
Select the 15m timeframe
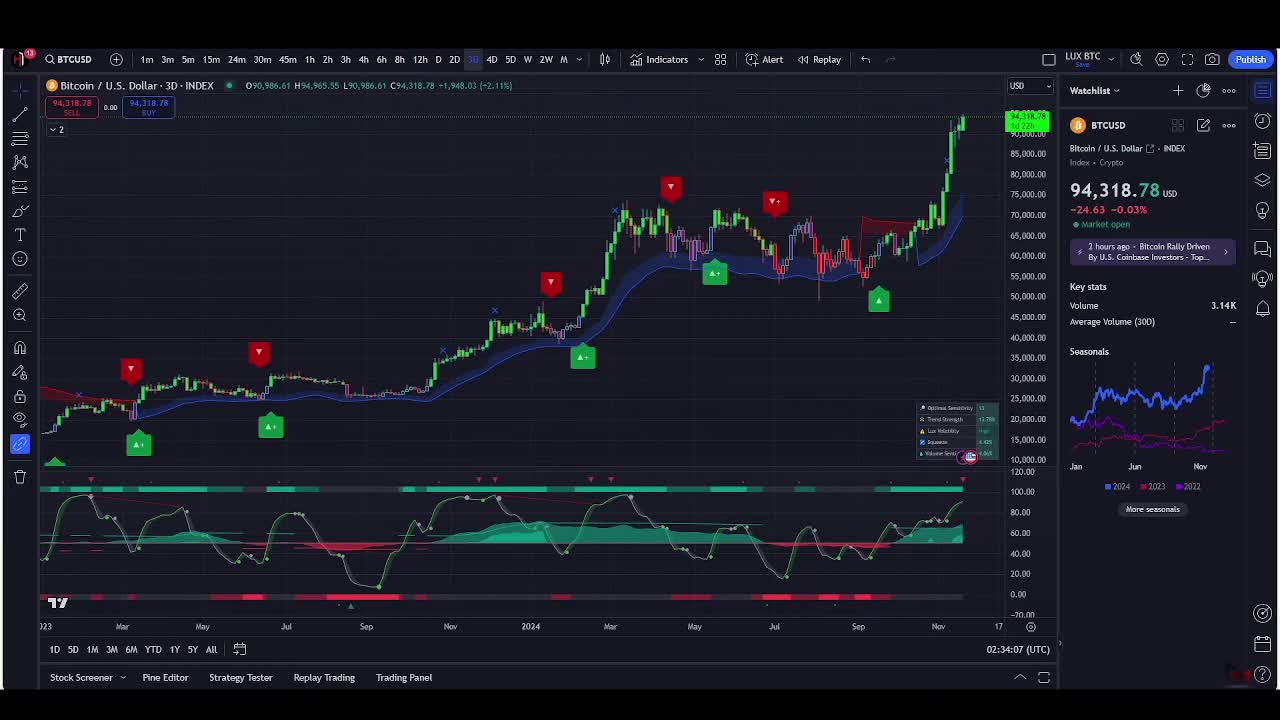coord(211,60)
